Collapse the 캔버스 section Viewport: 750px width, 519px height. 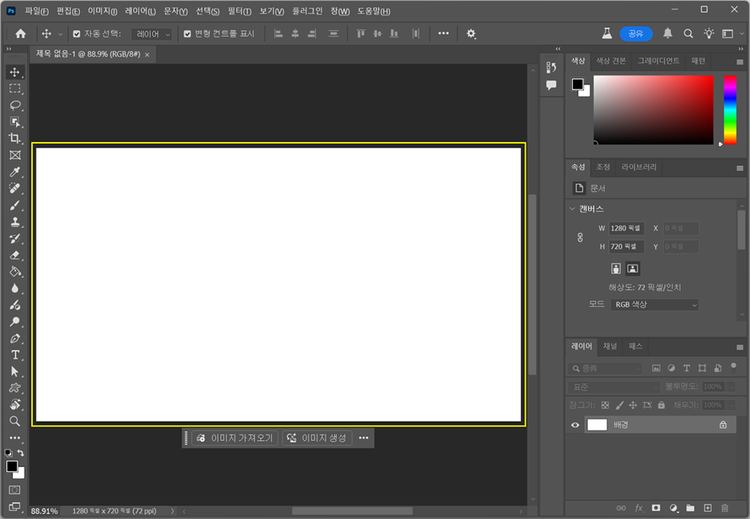click(x=573, y=209)
